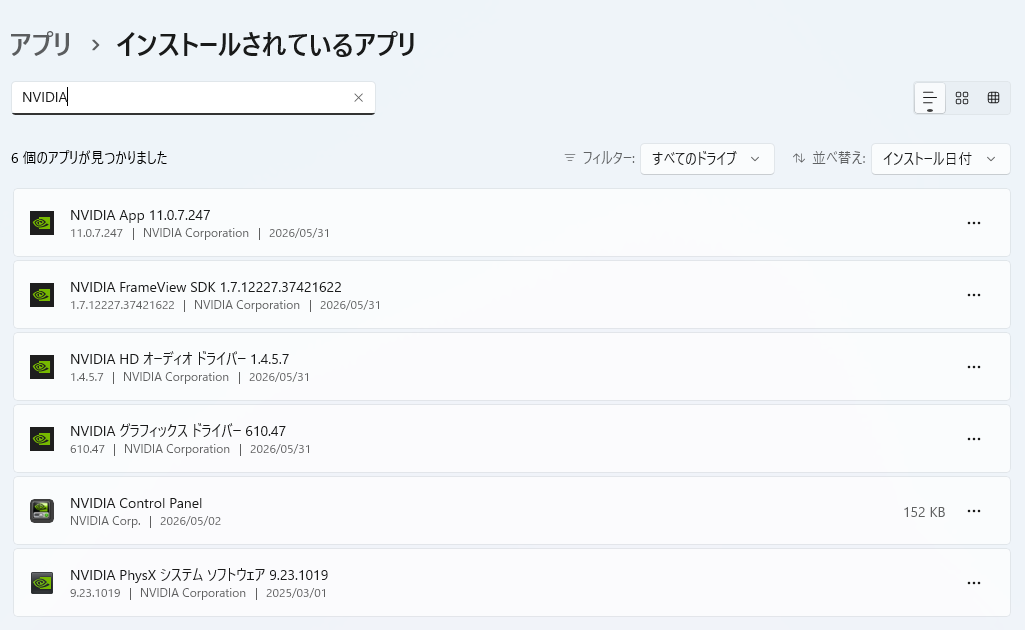This screenshot has height=630, width=1025.
Task: Click the 2026/05/02 date of NVIDIA Control Panel
Action: pos(190,522)
